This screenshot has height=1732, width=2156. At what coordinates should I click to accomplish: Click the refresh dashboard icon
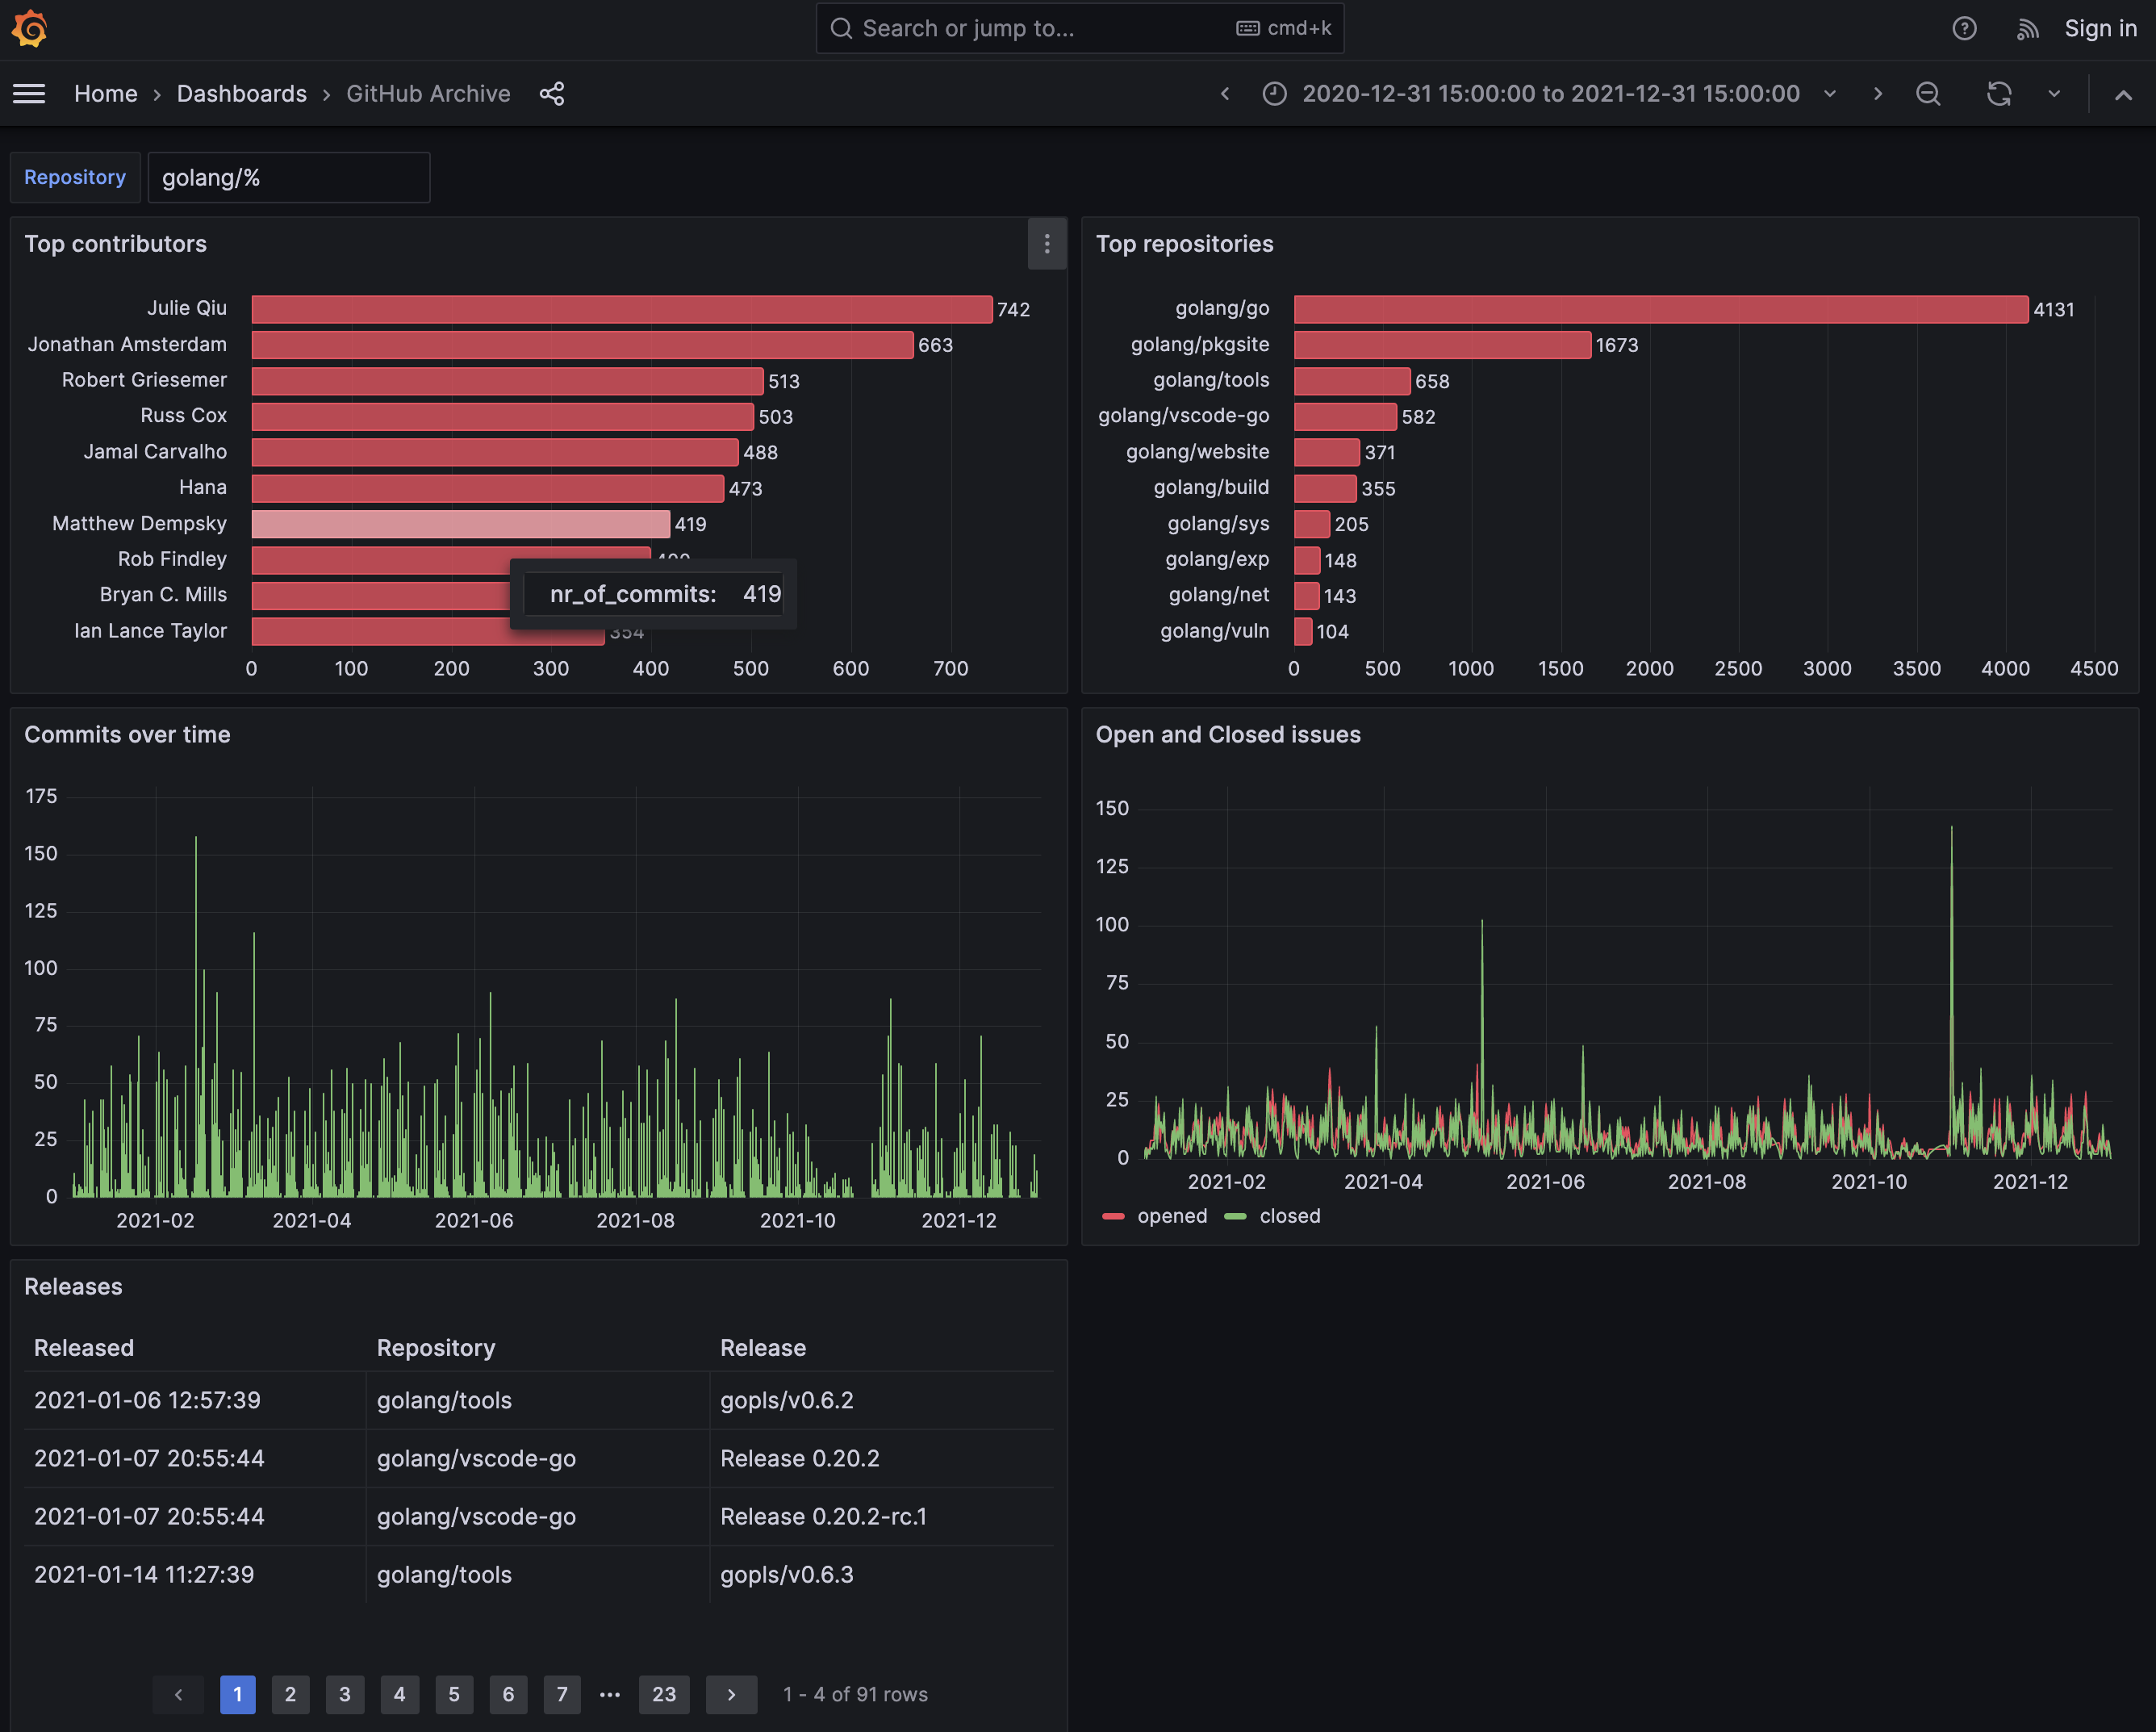(1999, 94)
